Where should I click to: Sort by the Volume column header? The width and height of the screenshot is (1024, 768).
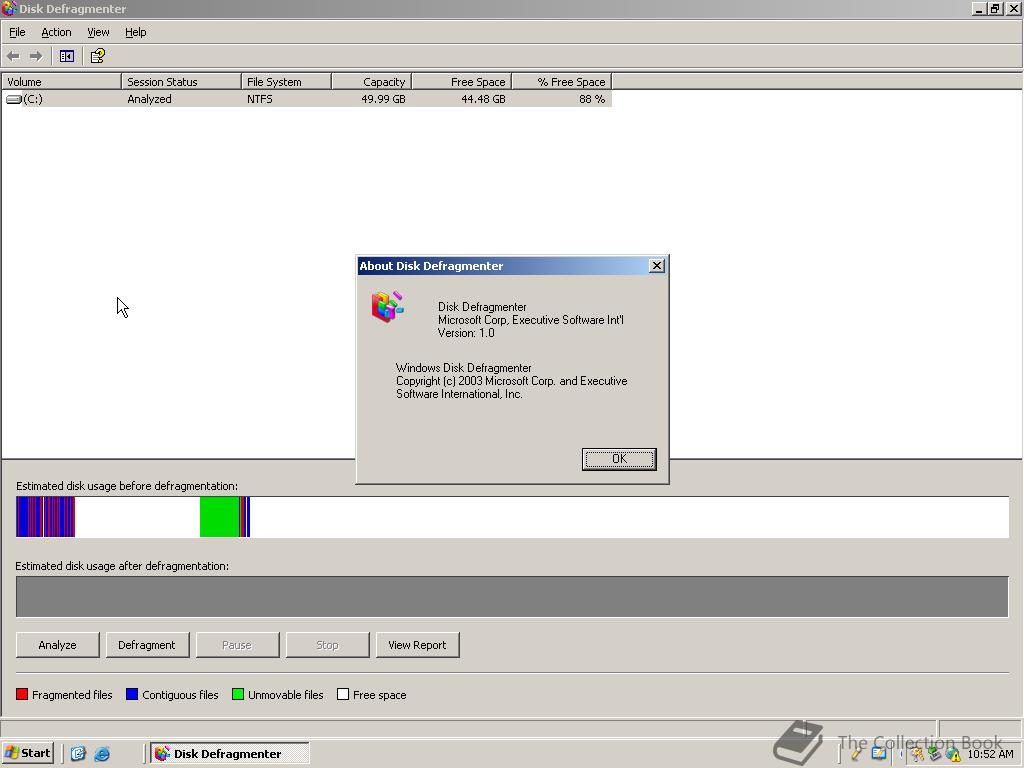tap(61, 82)
